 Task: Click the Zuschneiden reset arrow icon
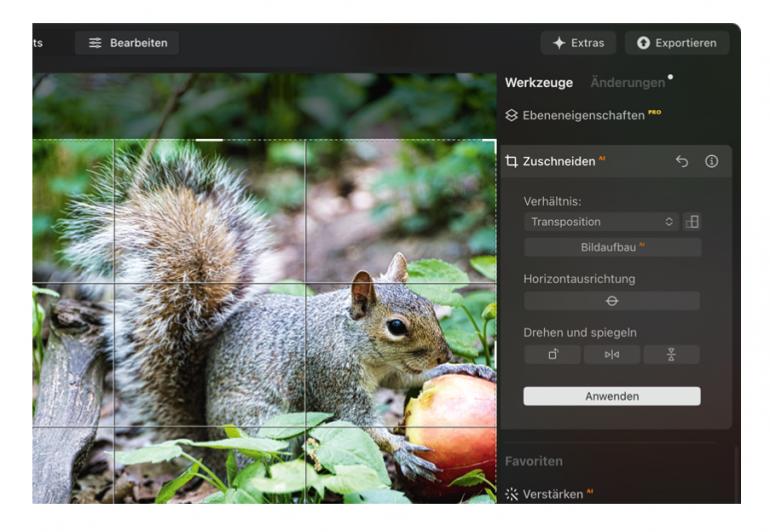click(x=682, y=161)
